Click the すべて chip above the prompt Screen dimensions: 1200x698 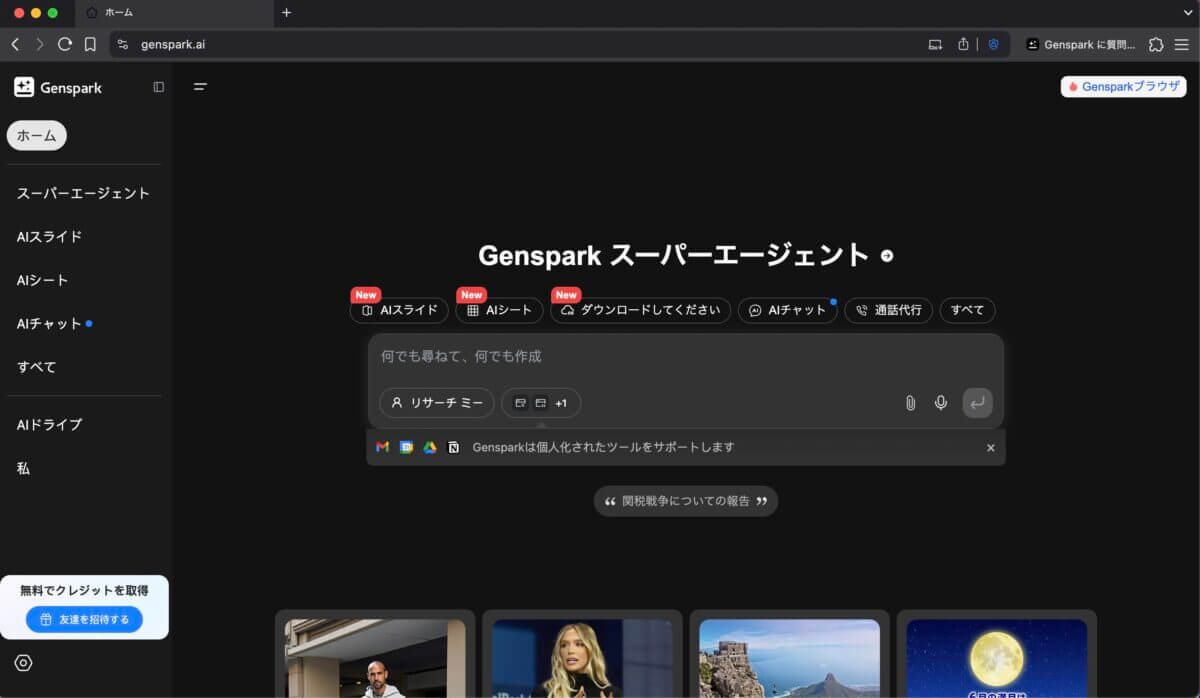click(x=967, y=310)
